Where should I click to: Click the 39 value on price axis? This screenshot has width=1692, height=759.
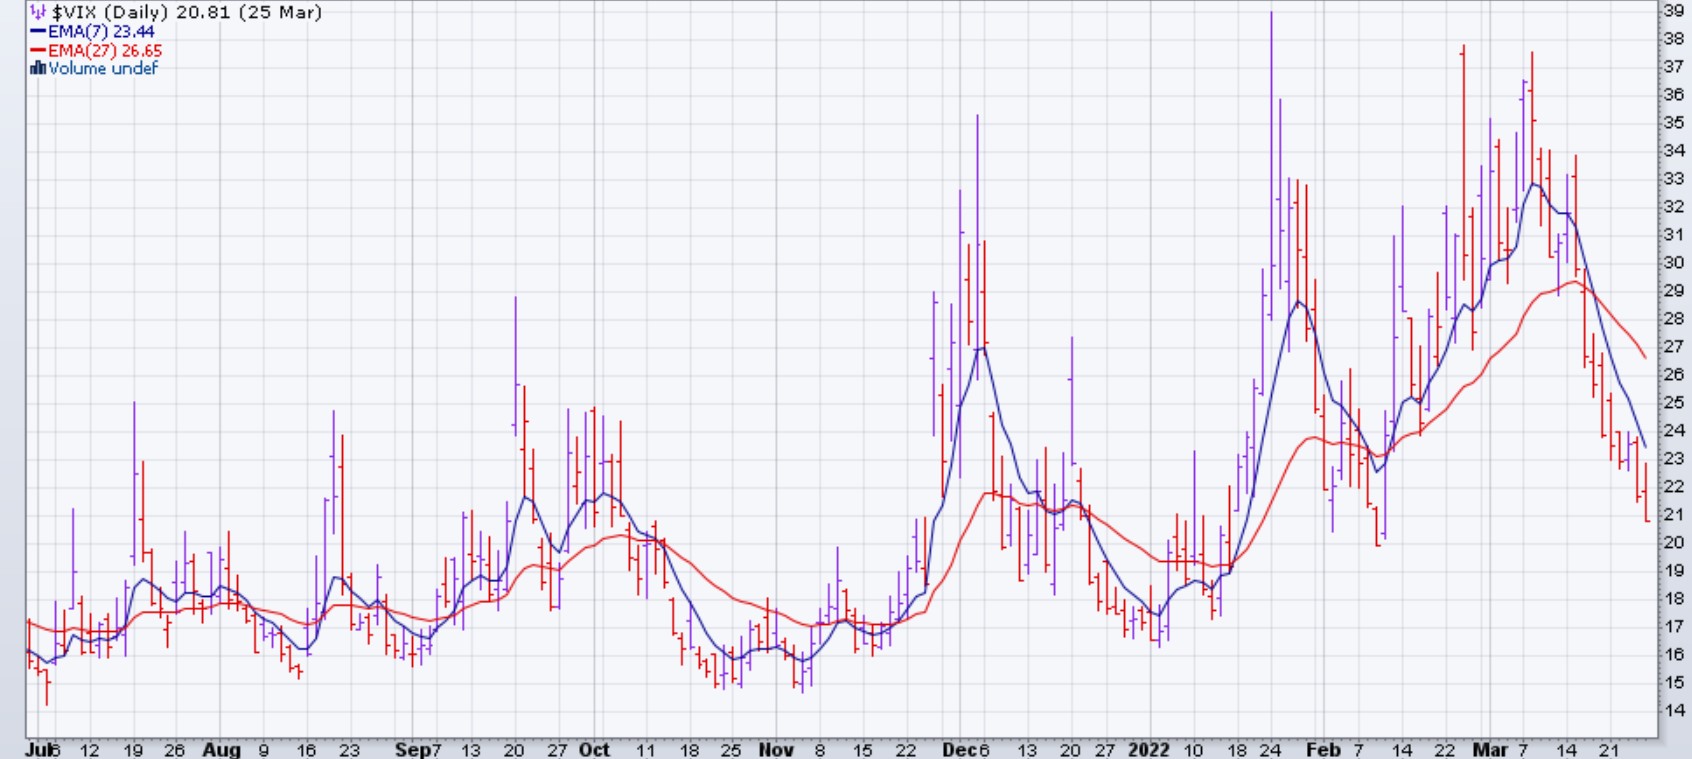(x=1673, y=10)
